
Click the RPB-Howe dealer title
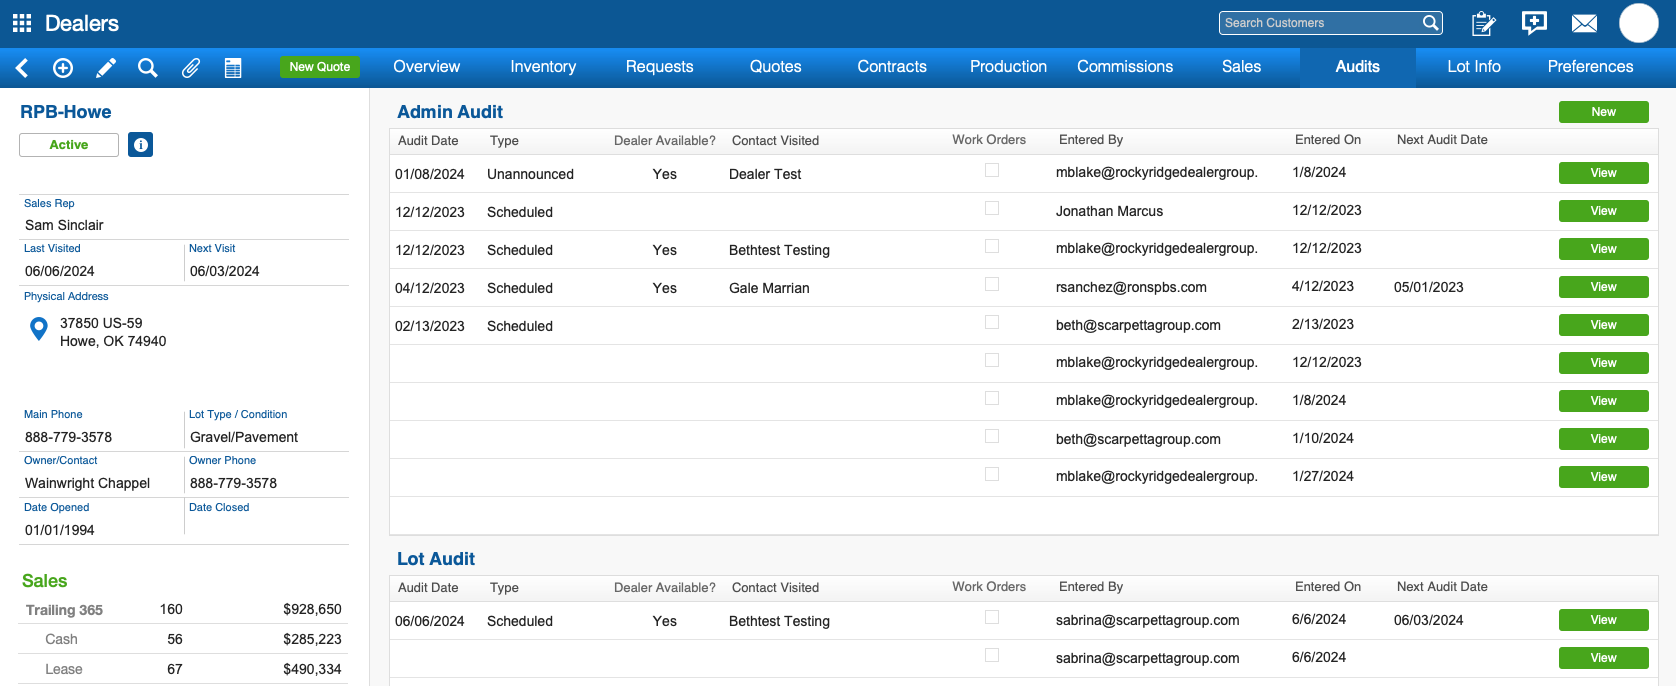(66, 112)
